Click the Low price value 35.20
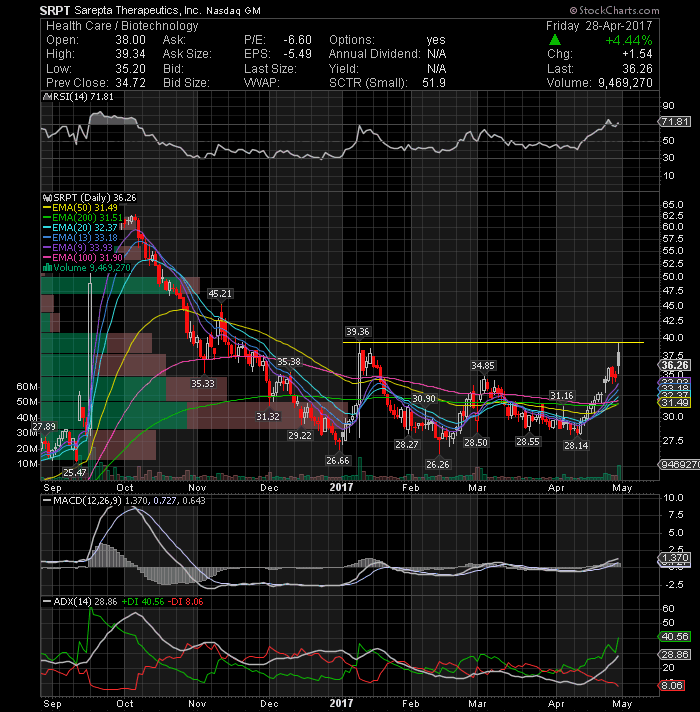This screenshot has height=712, width=700. coord(130,69)
